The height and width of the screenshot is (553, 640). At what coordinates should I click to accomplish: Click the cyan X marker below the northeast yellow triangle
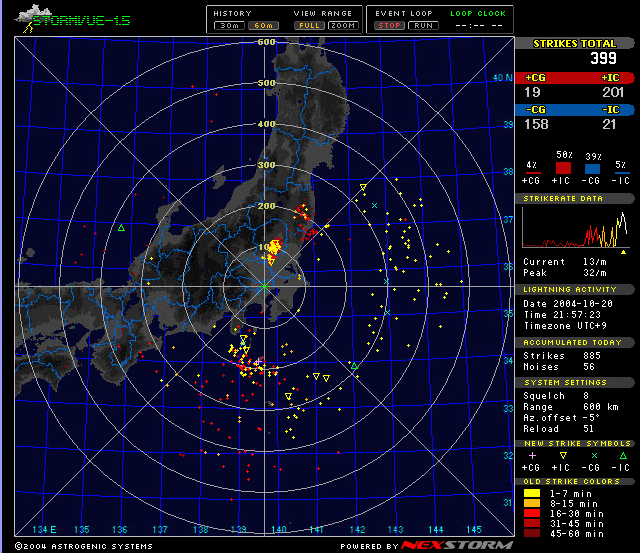(x=374, y=205)
